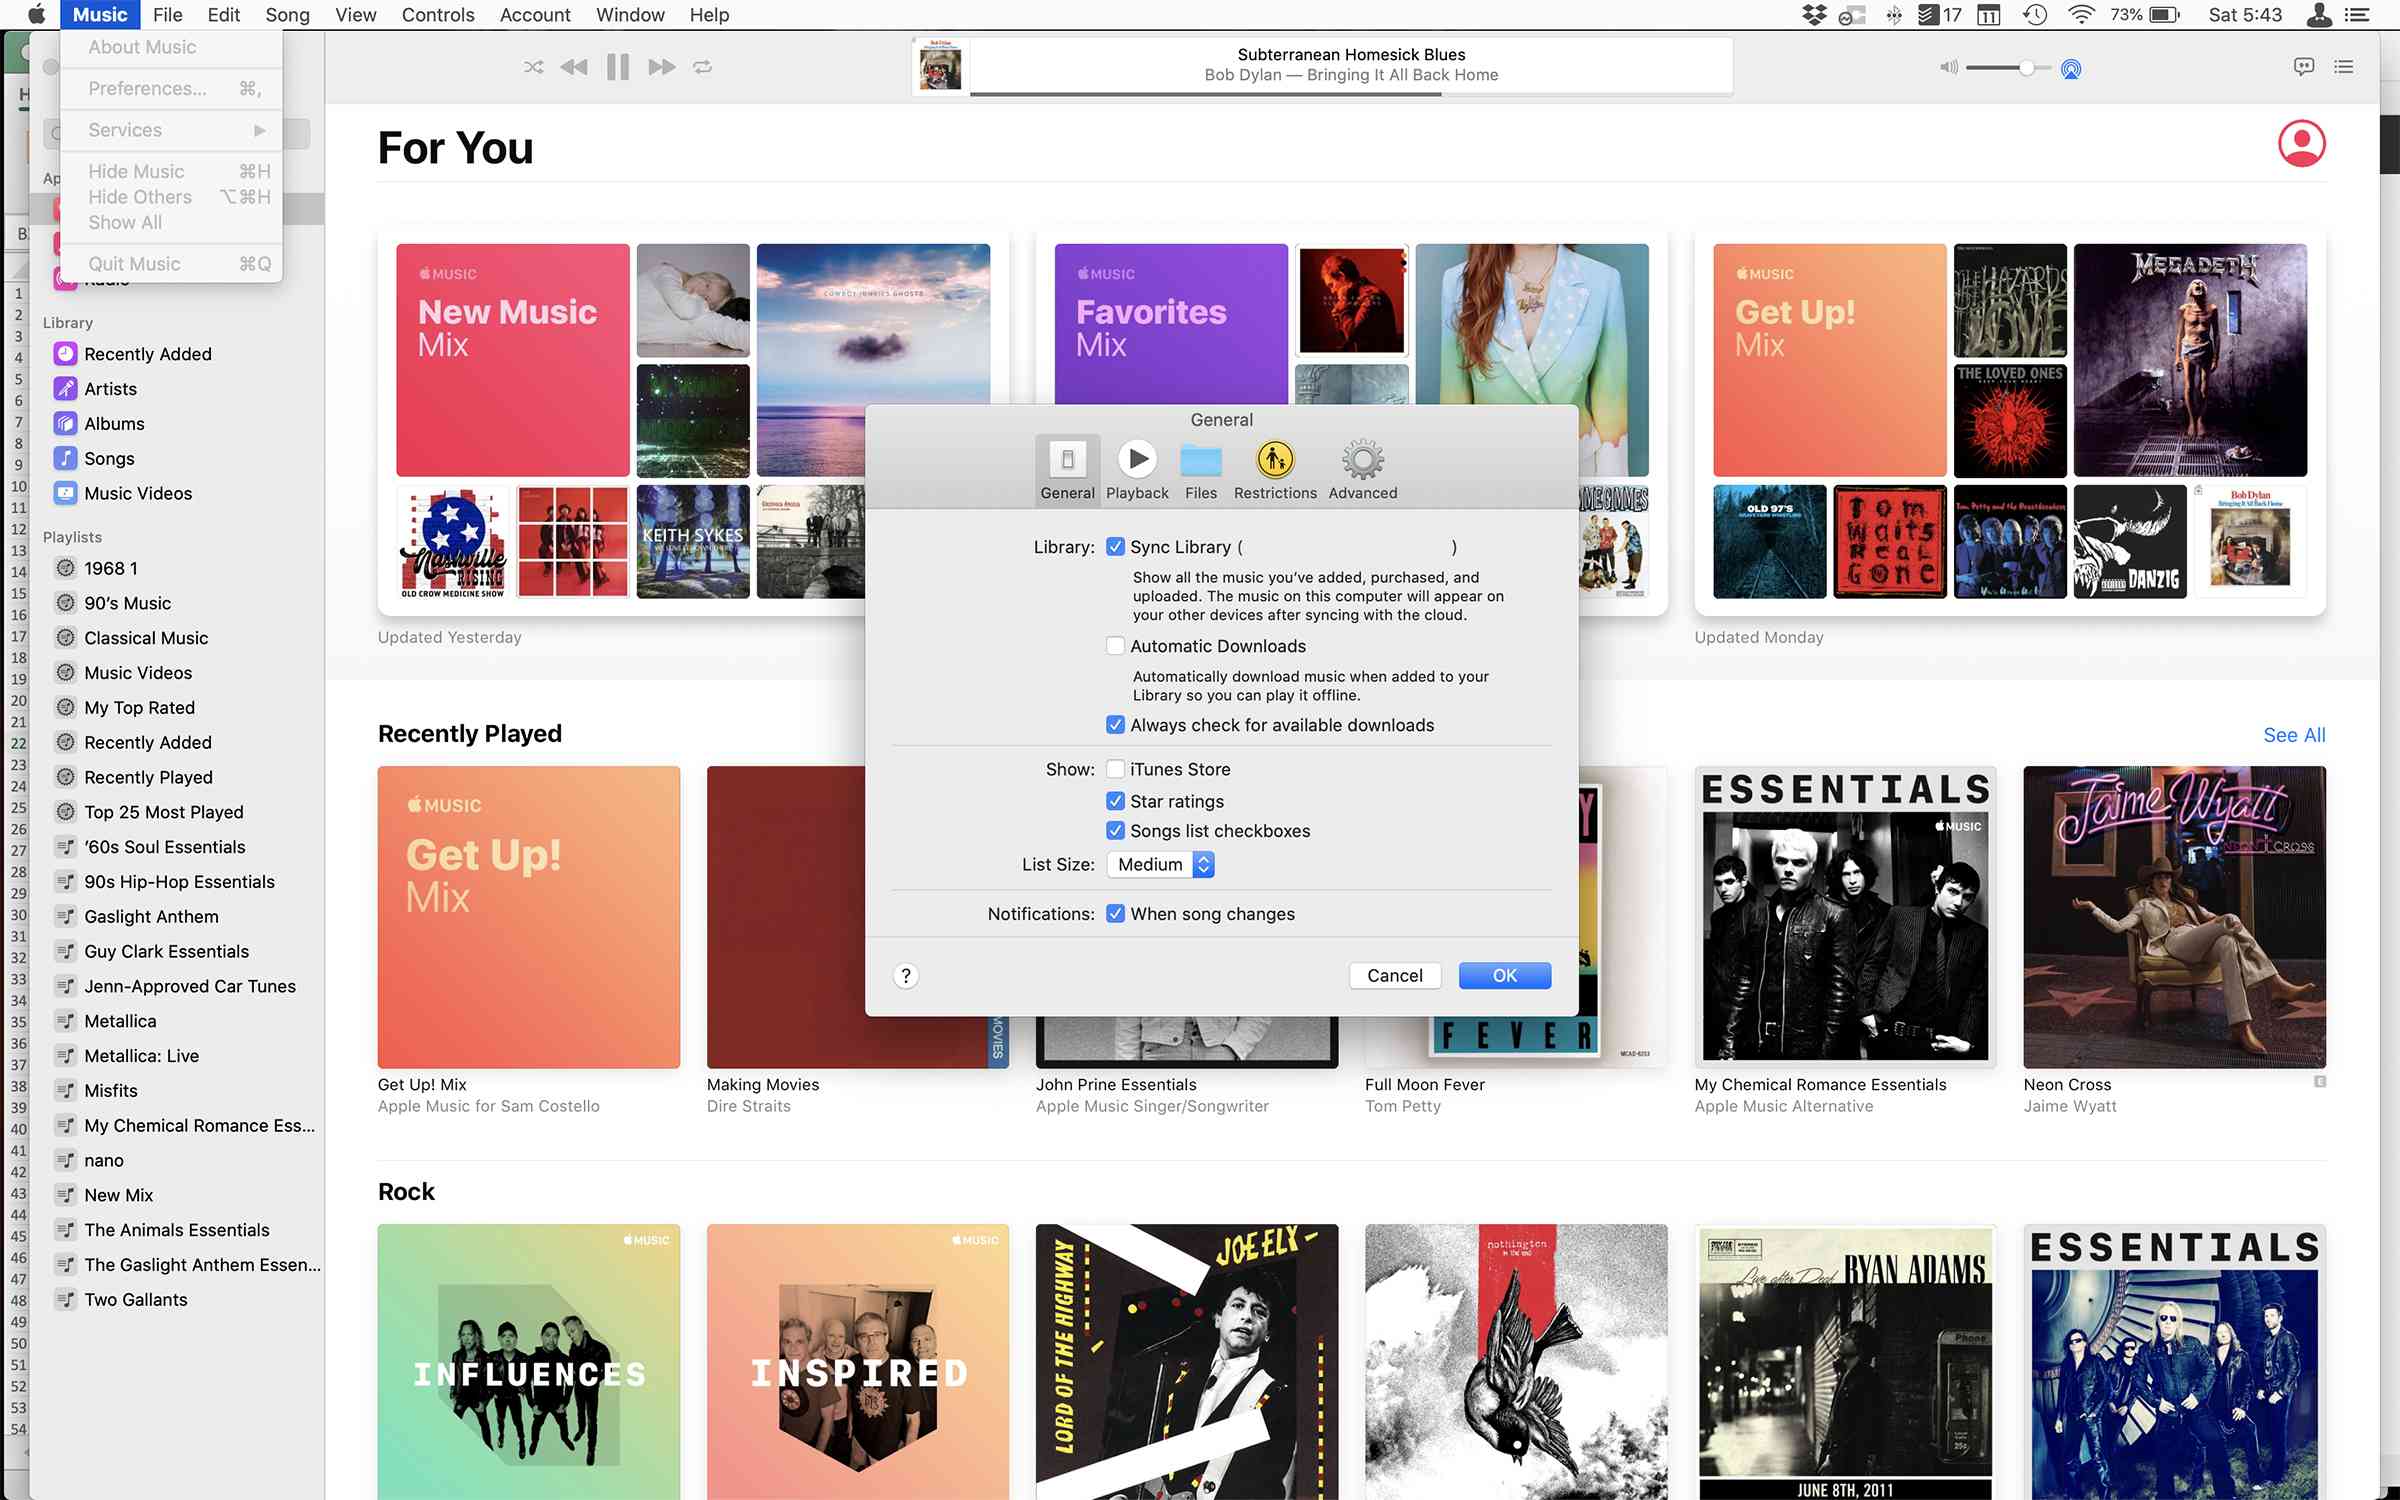The image size is (2400, 1500).
Task: Select About Music menu entry
Action: click(x=171, y=47)
